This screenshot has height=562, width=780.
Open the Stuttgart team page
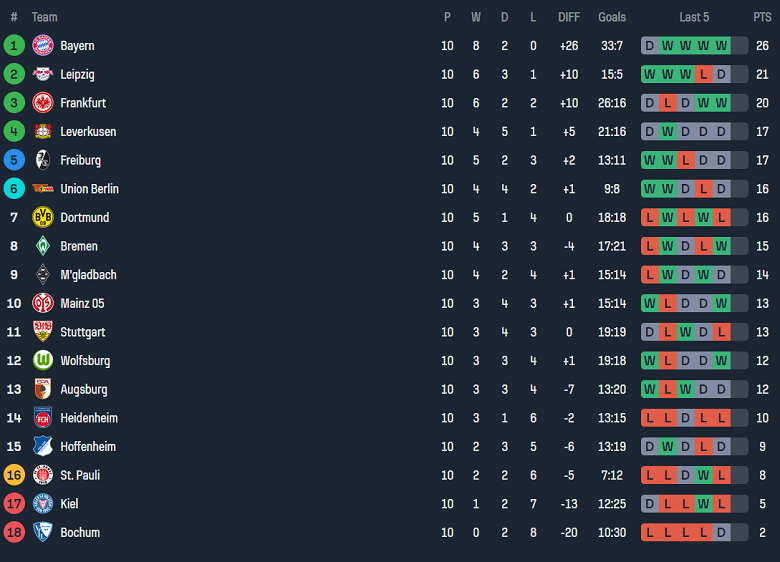pos(82,332)
